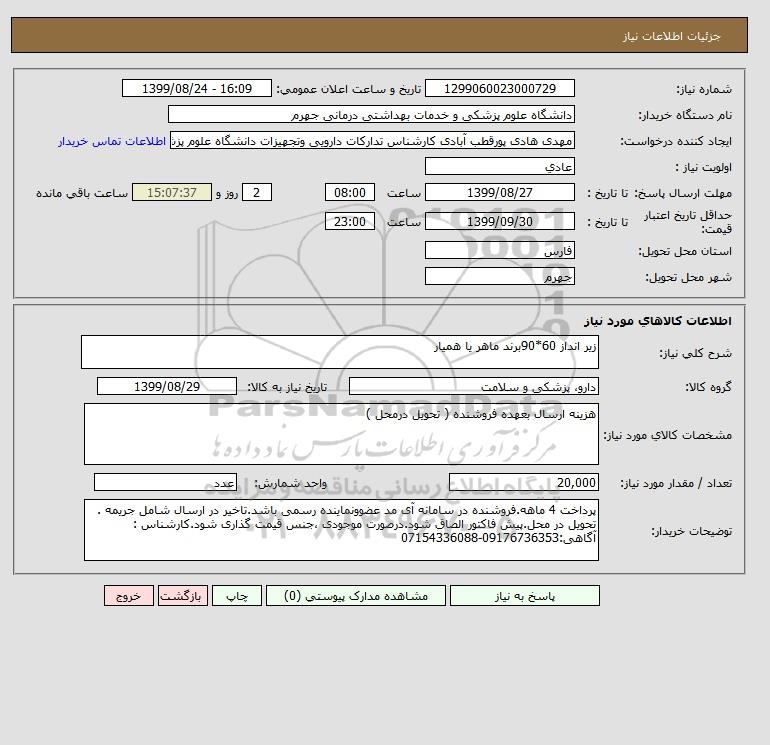The image size is (770, 745).
Task: Click the 'اولویت نیاز :' label
Action: (704, 167)
